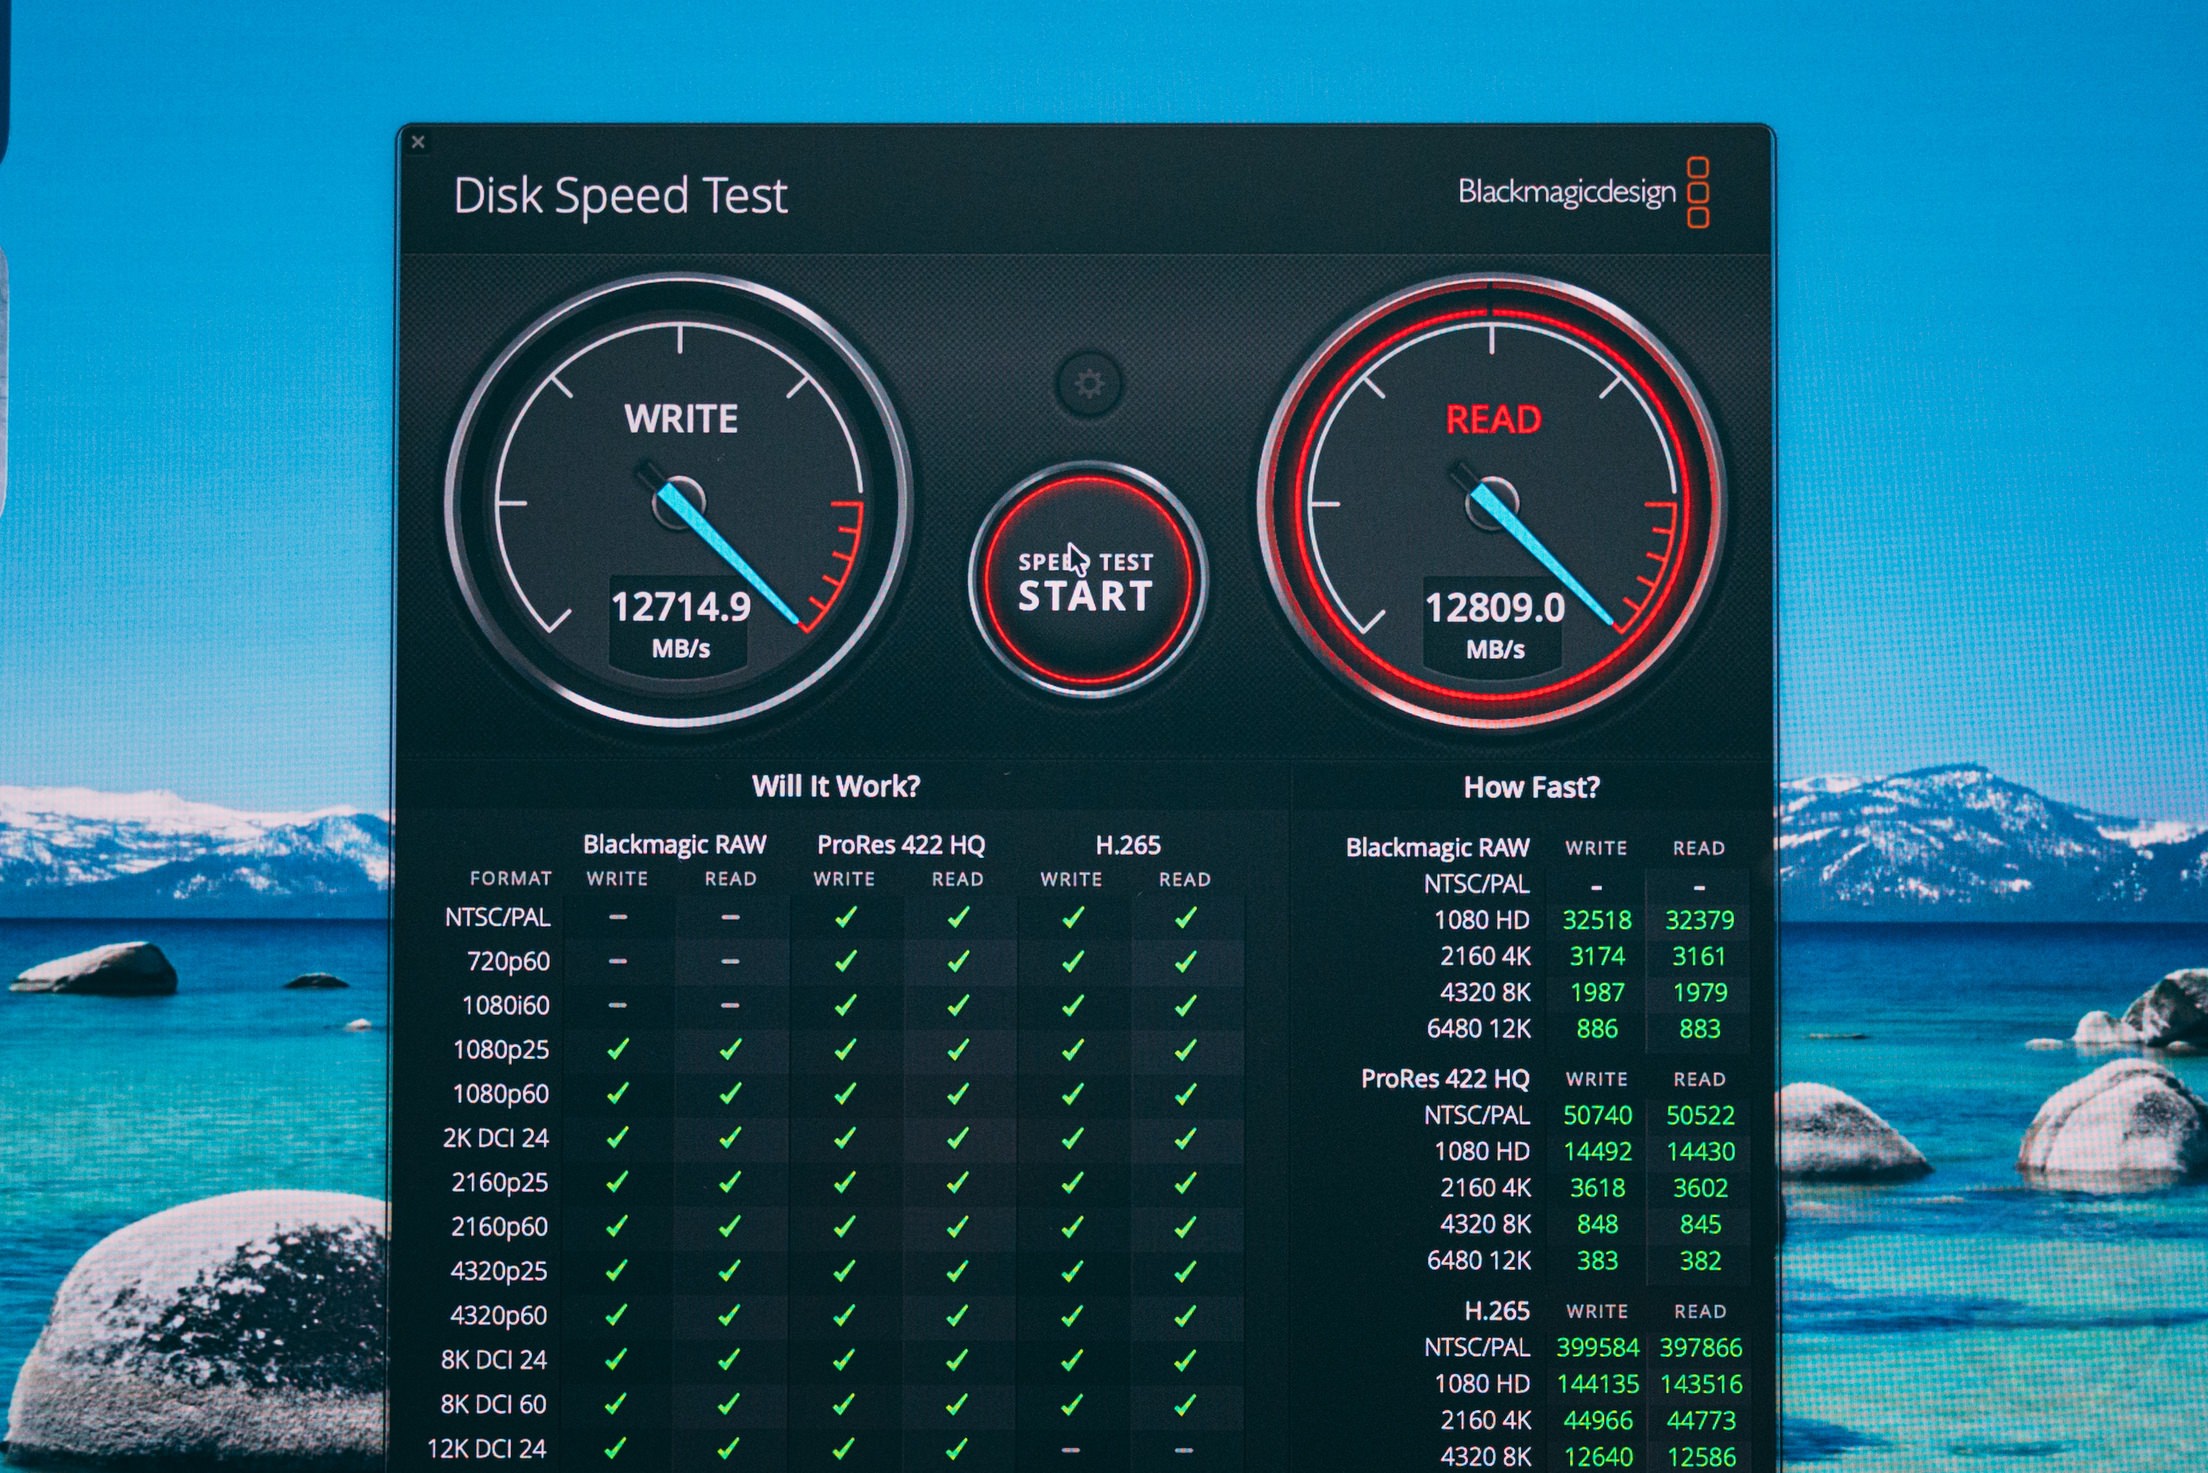2208x1473 pixels.
Task: Click the READ speed gauge
Action: 1492,500
